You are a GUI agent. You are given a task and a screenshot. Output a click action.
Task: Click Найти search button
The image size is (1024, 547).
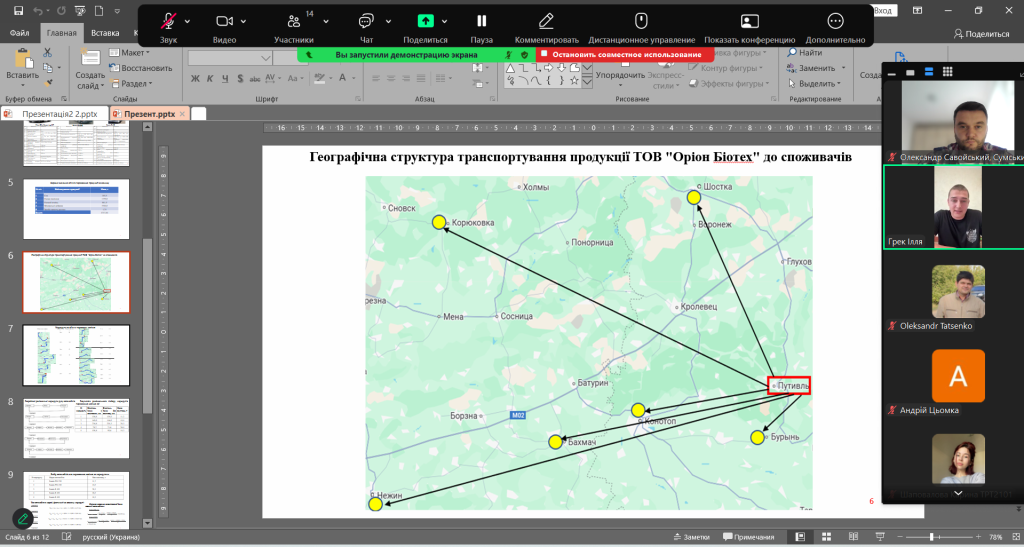805,53
